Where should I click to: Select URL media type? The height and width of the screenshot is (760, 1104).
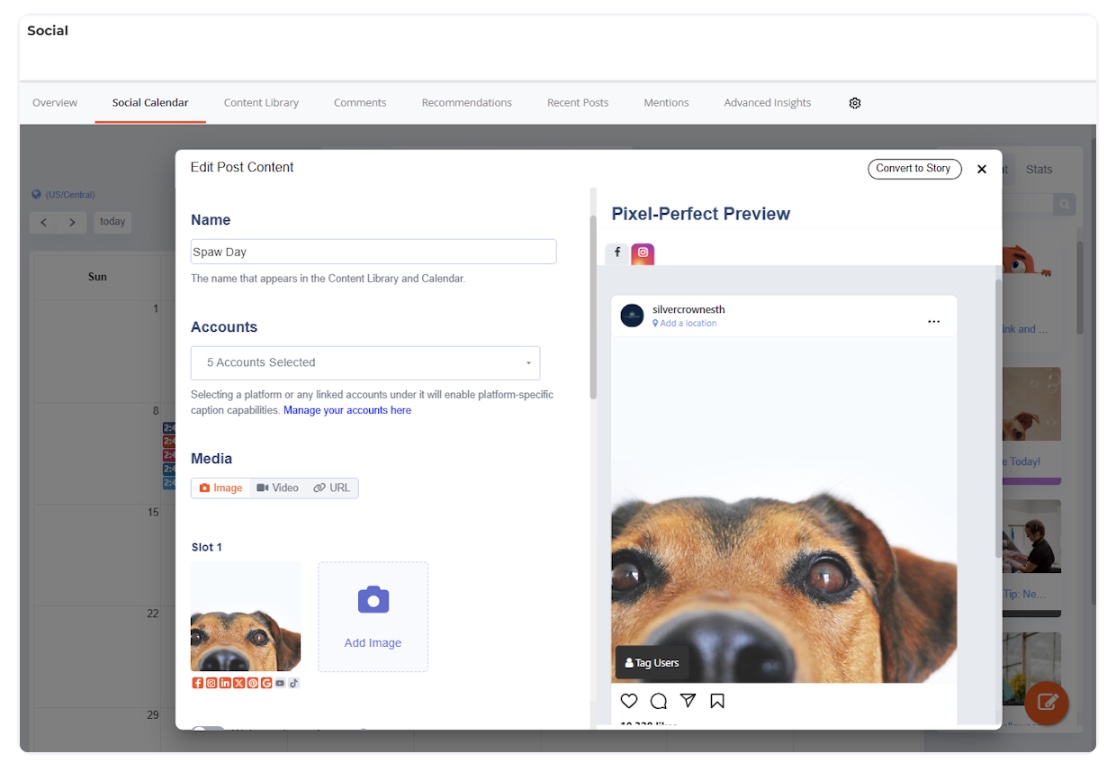tap(331, 488)
